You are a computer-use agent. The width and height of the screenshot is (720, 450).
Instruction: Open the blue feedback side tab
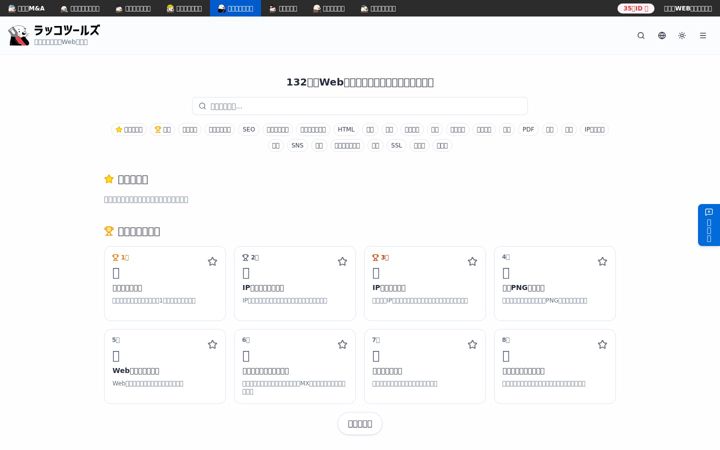[709, 225]
